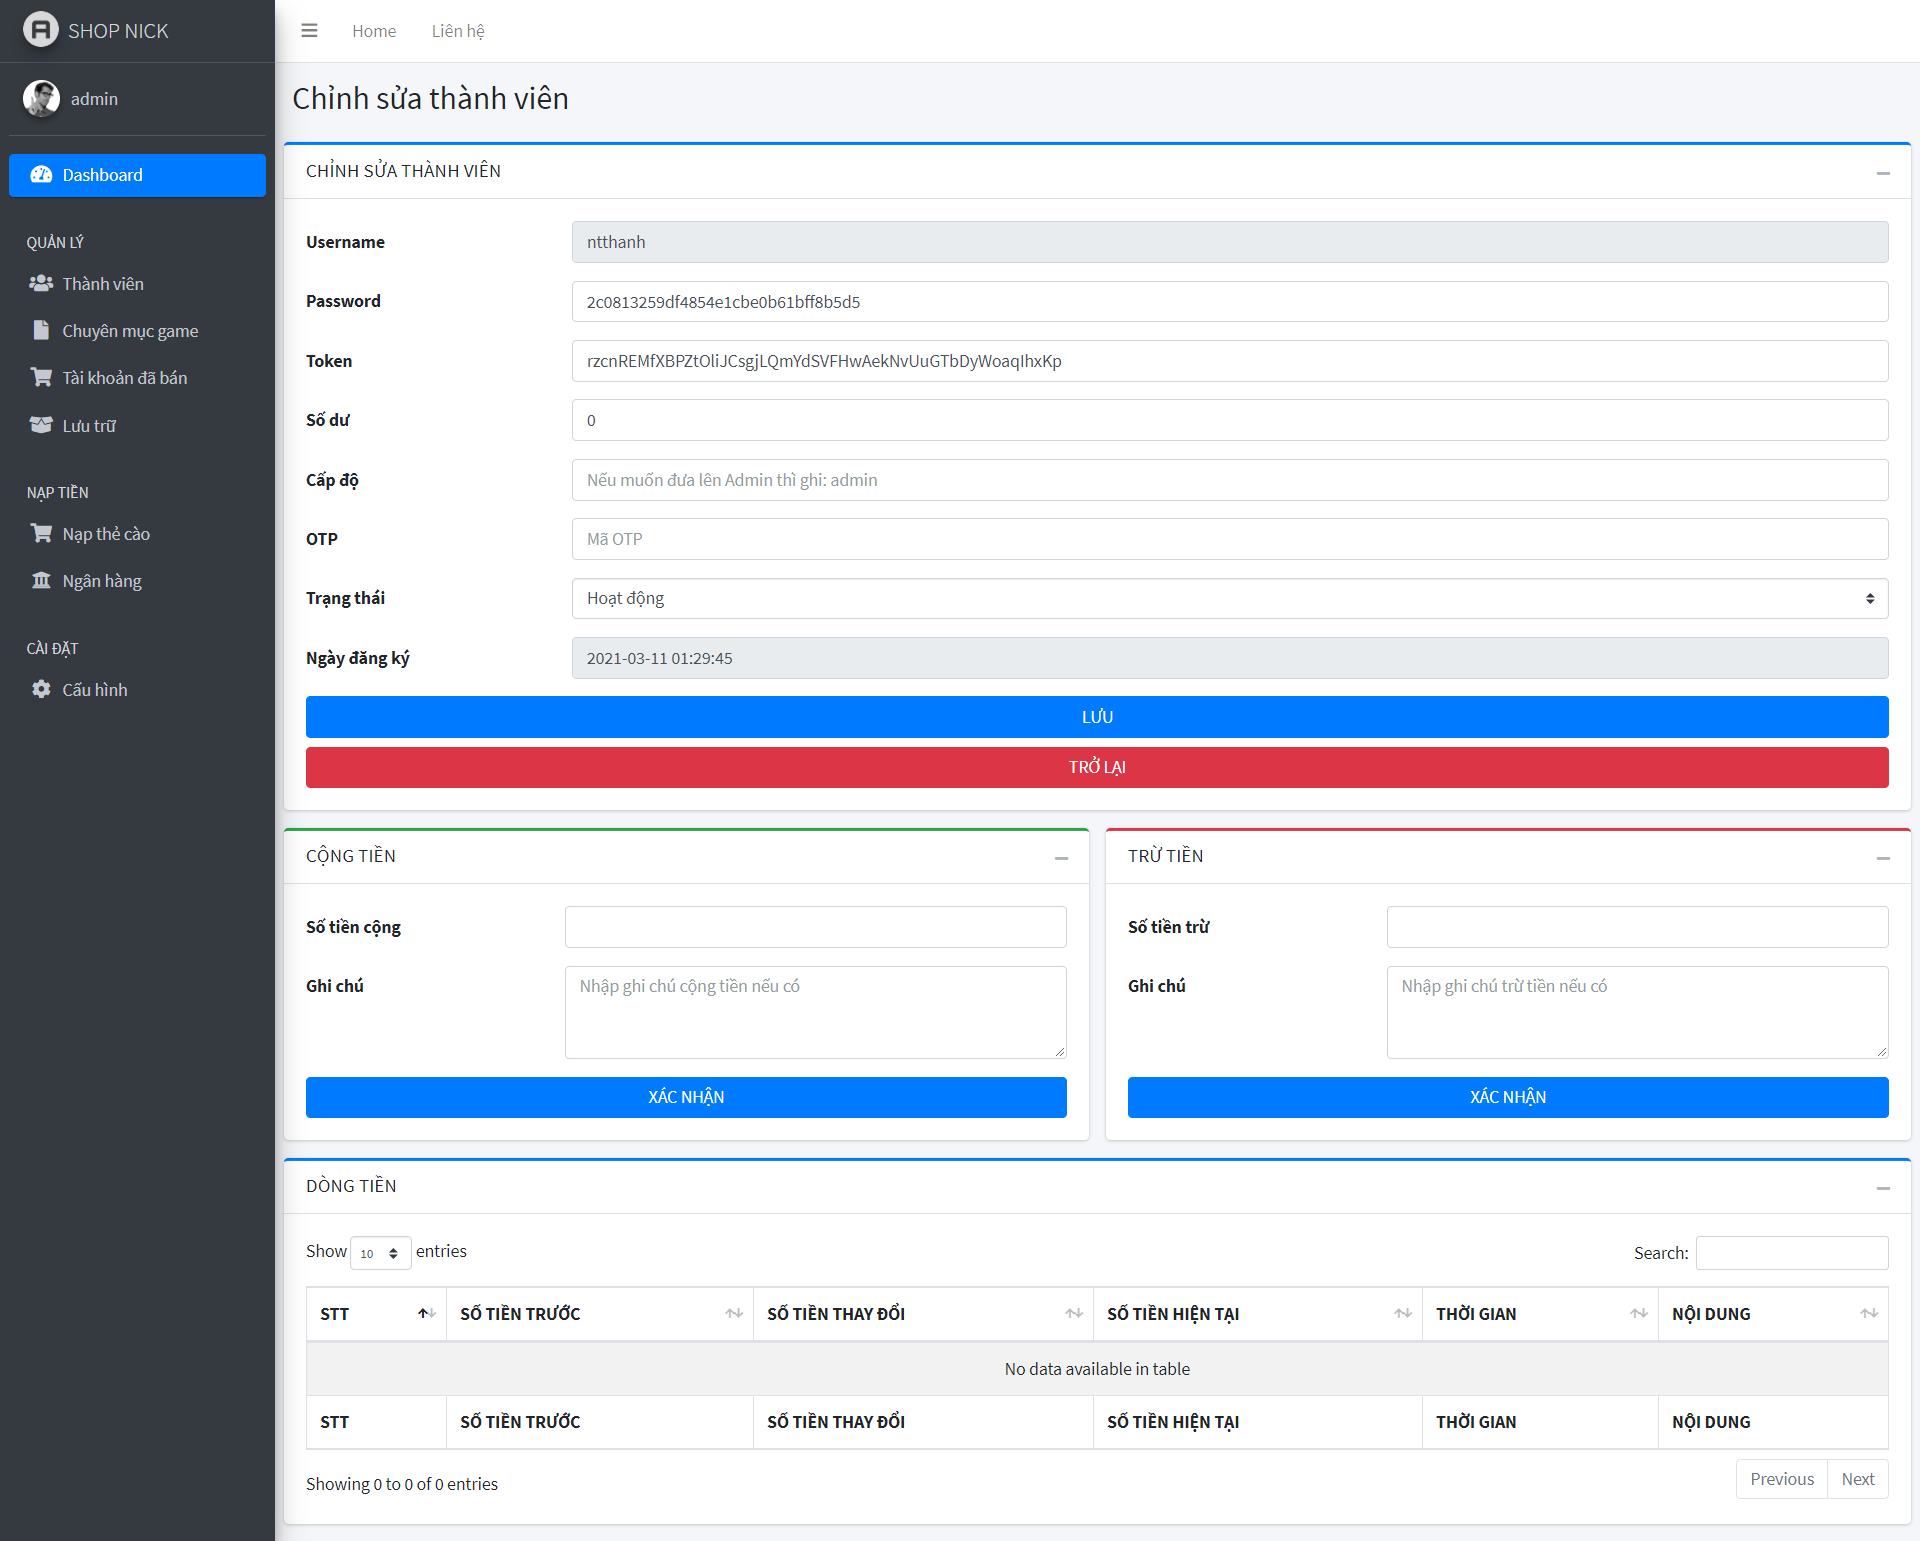Sort table by Thời gian column
Screen dimensions: 1920x1541
click(x=1539, y=1314)
